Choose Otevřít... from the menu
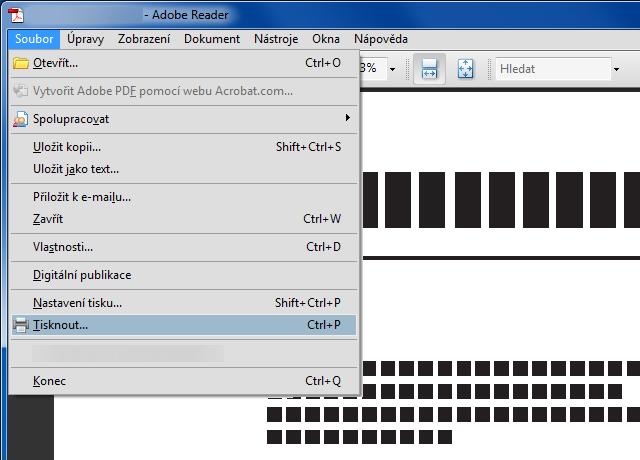The width and height of the screenshot is (640, 460). pos(184,63)
